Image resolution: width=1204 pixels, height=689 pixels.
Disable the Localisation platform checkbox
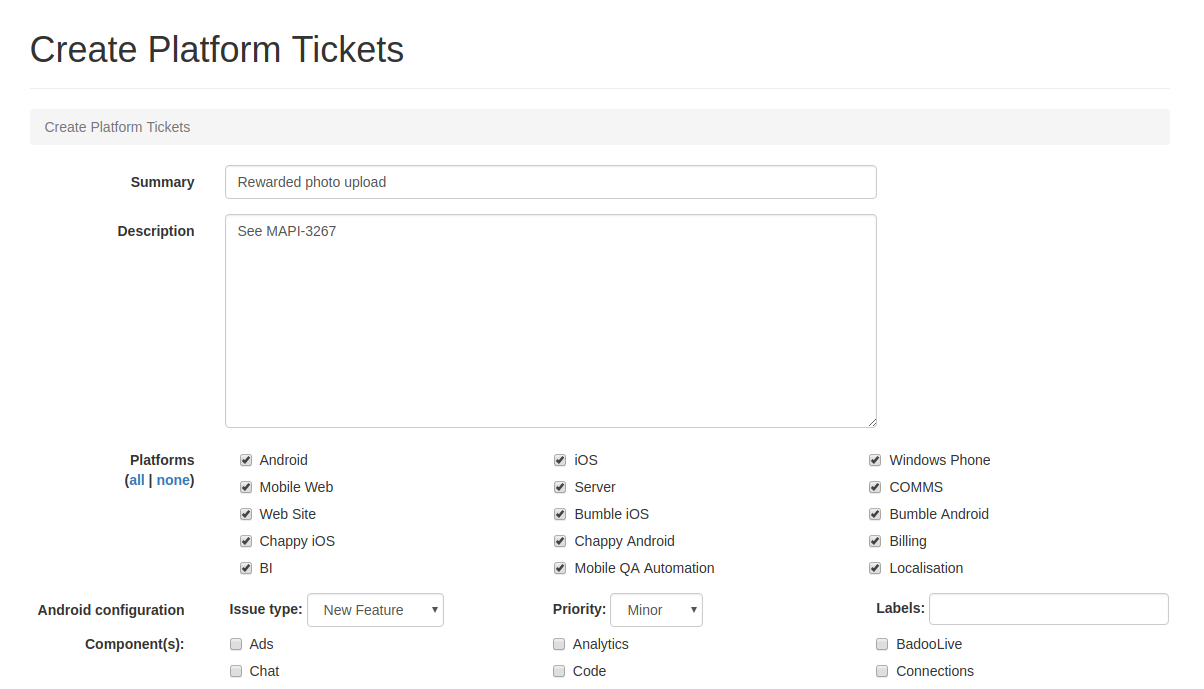(x=876, y=568)
